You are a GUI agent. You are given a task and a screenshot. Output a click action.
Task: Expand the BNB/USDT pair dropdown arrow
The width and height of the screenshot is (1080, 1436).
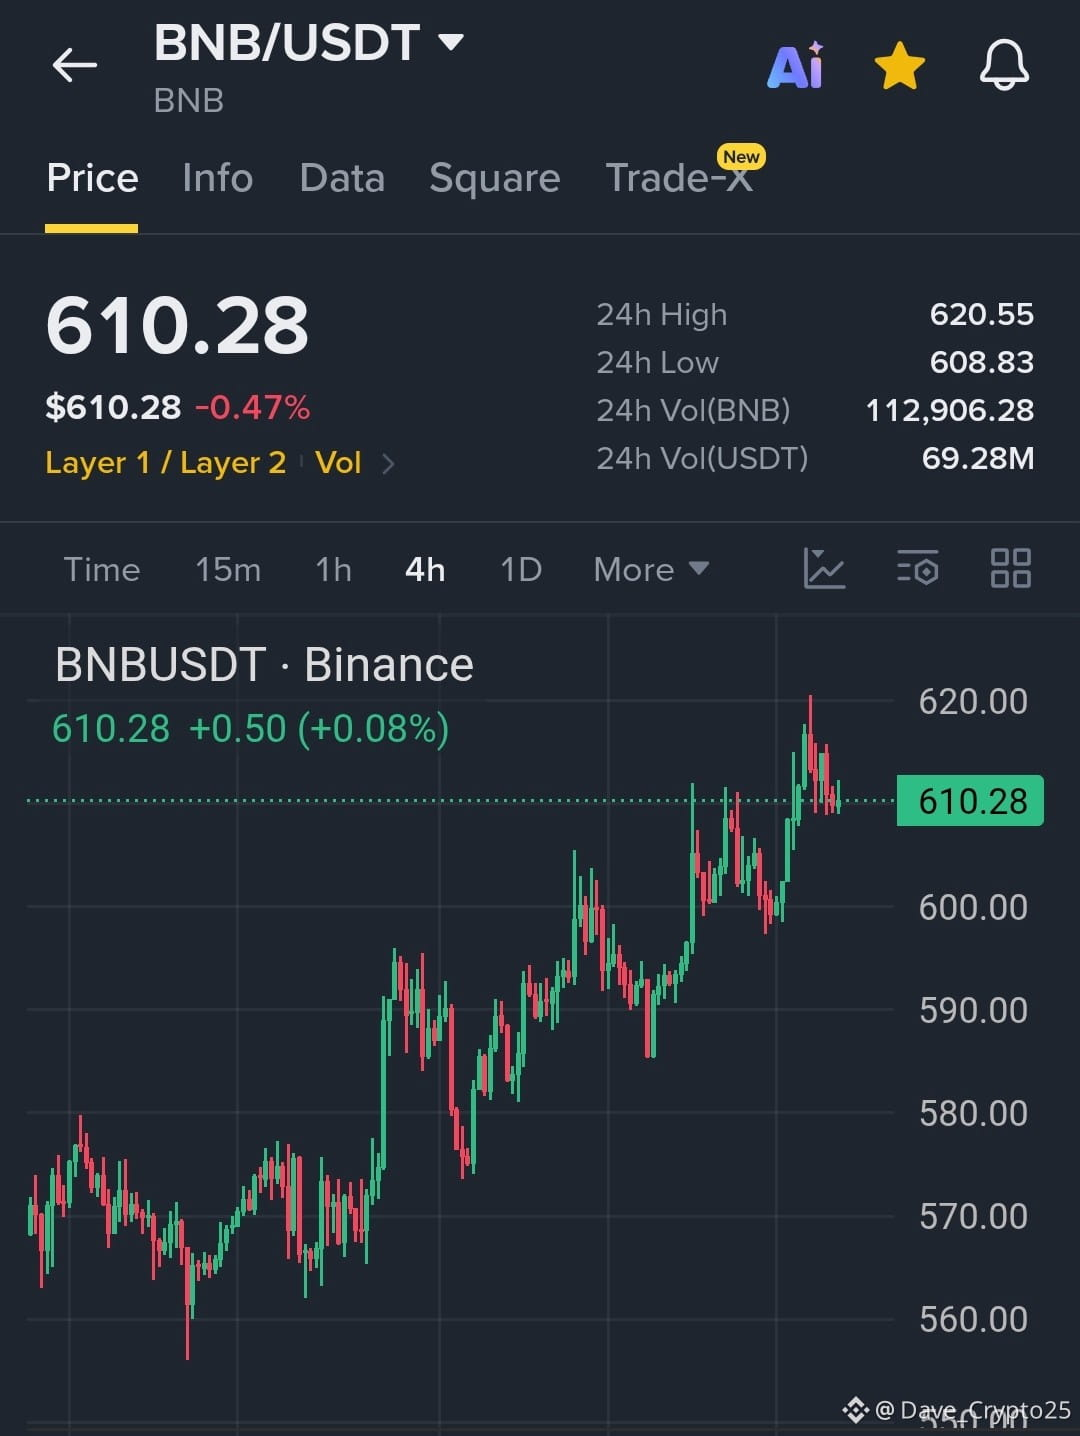point(451,42)
